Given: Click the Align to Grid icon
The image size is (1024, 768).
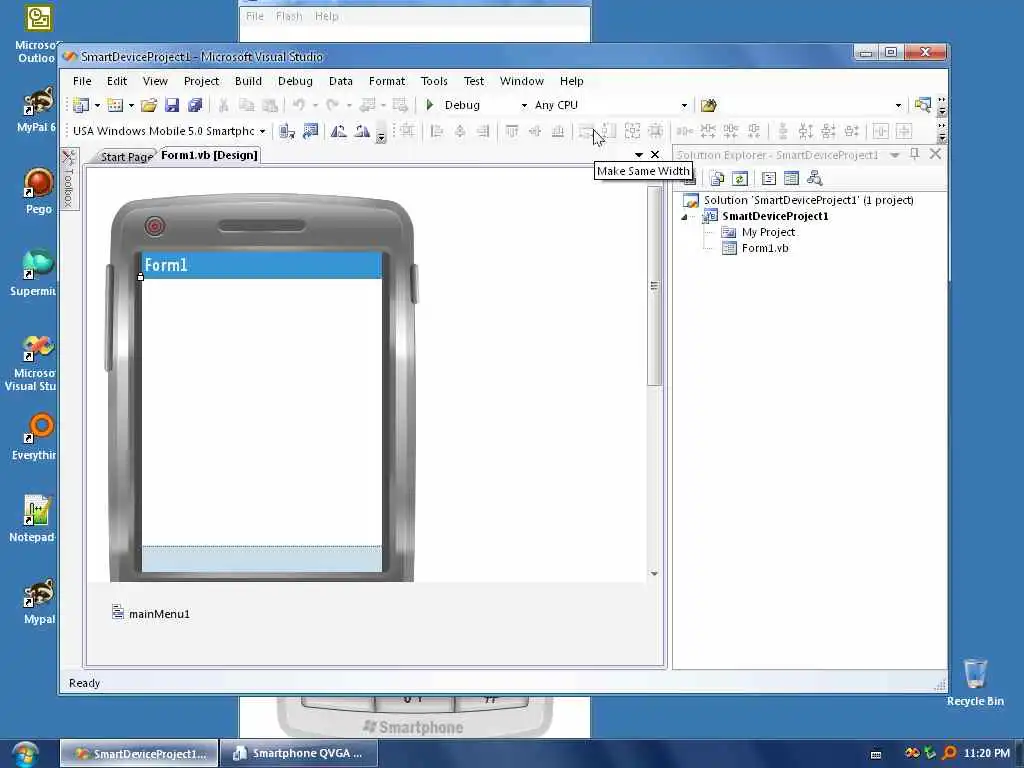Looking at the screenshot, I should [x=408, y=131].
